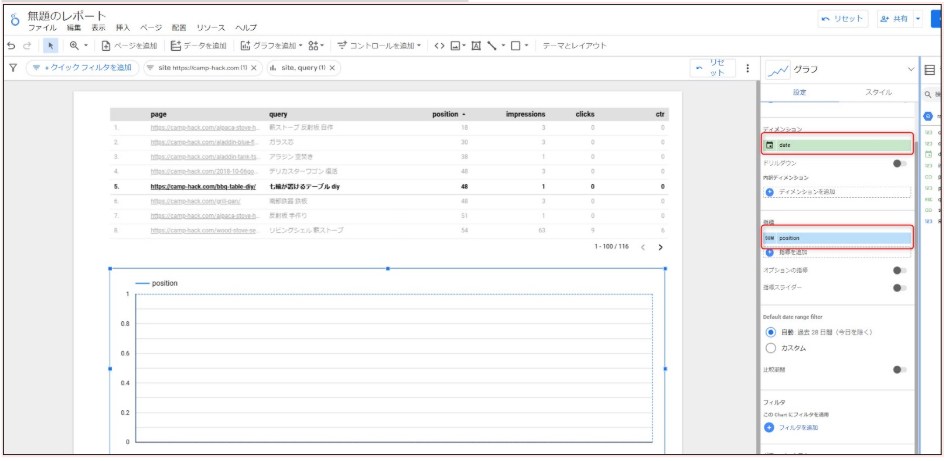Click フィルタを追加 plus button

point(769,428)
